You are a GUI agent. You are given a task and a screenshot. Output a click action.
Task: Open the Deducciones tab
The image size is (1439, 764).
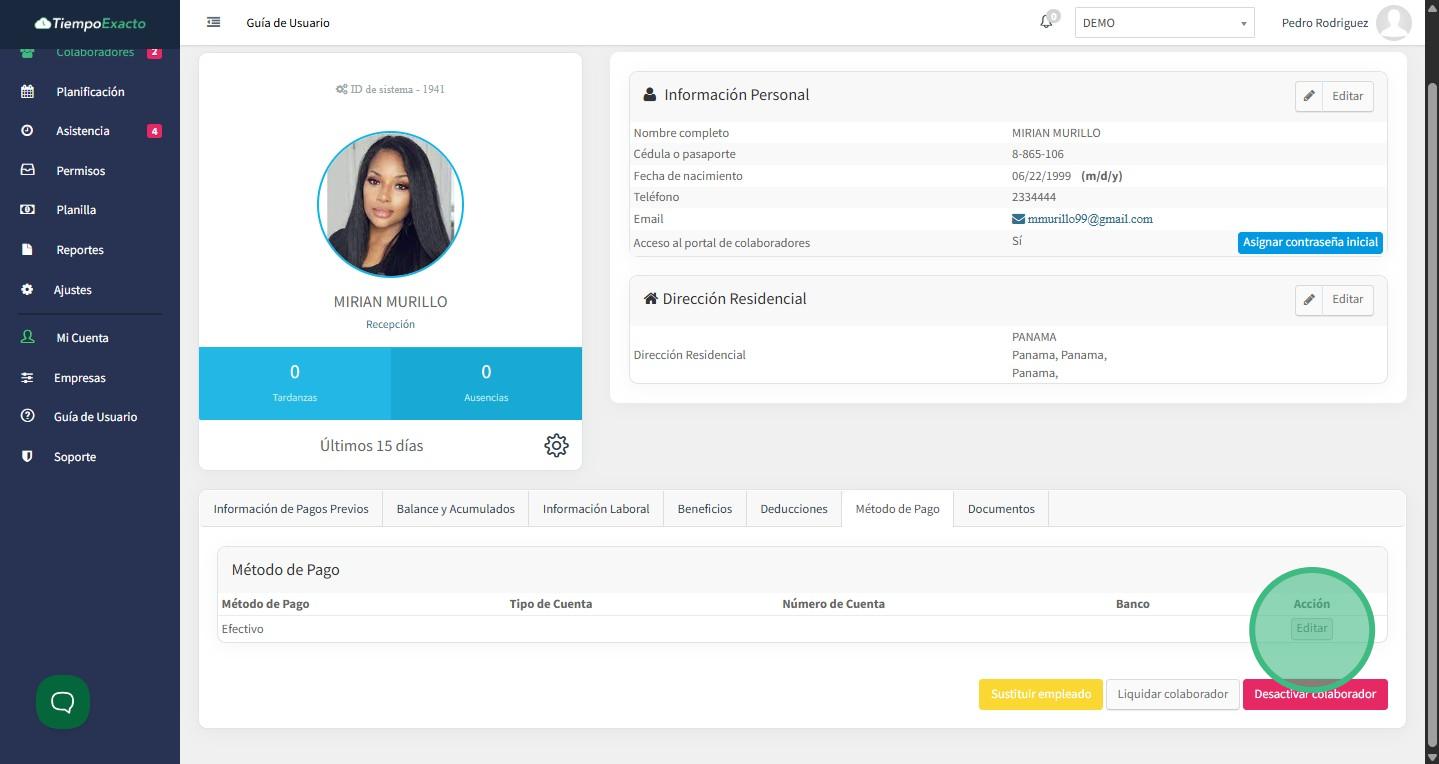coord(793,509)
